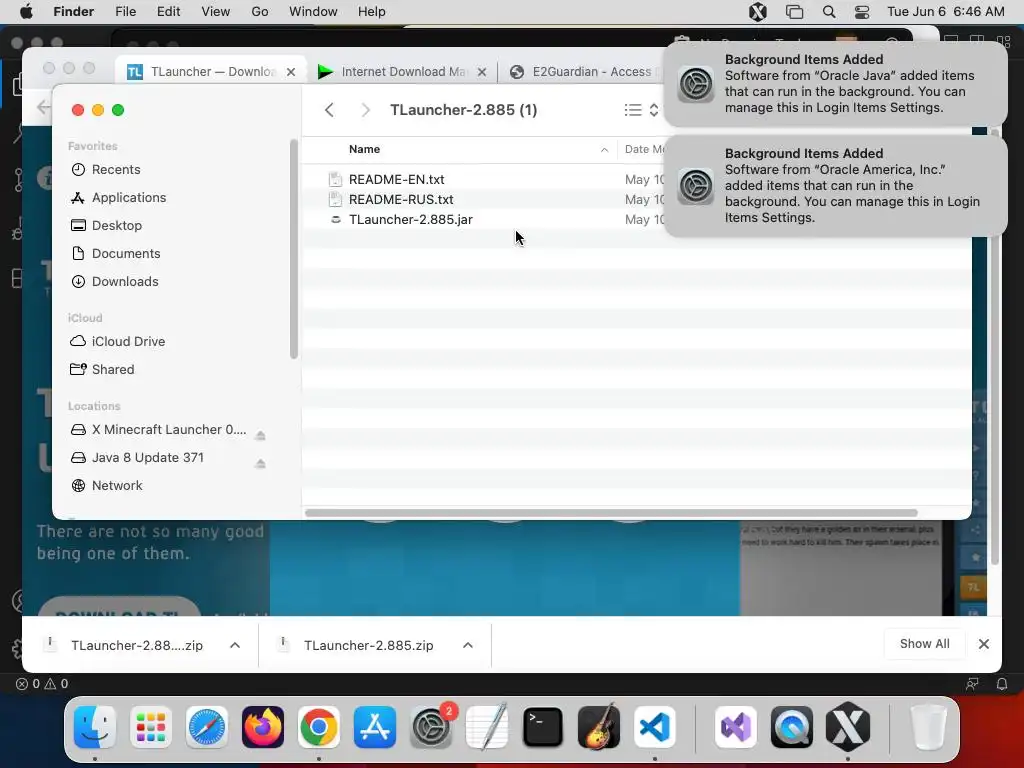Close the Chrome downloads bar

click(x=984, y=644)
